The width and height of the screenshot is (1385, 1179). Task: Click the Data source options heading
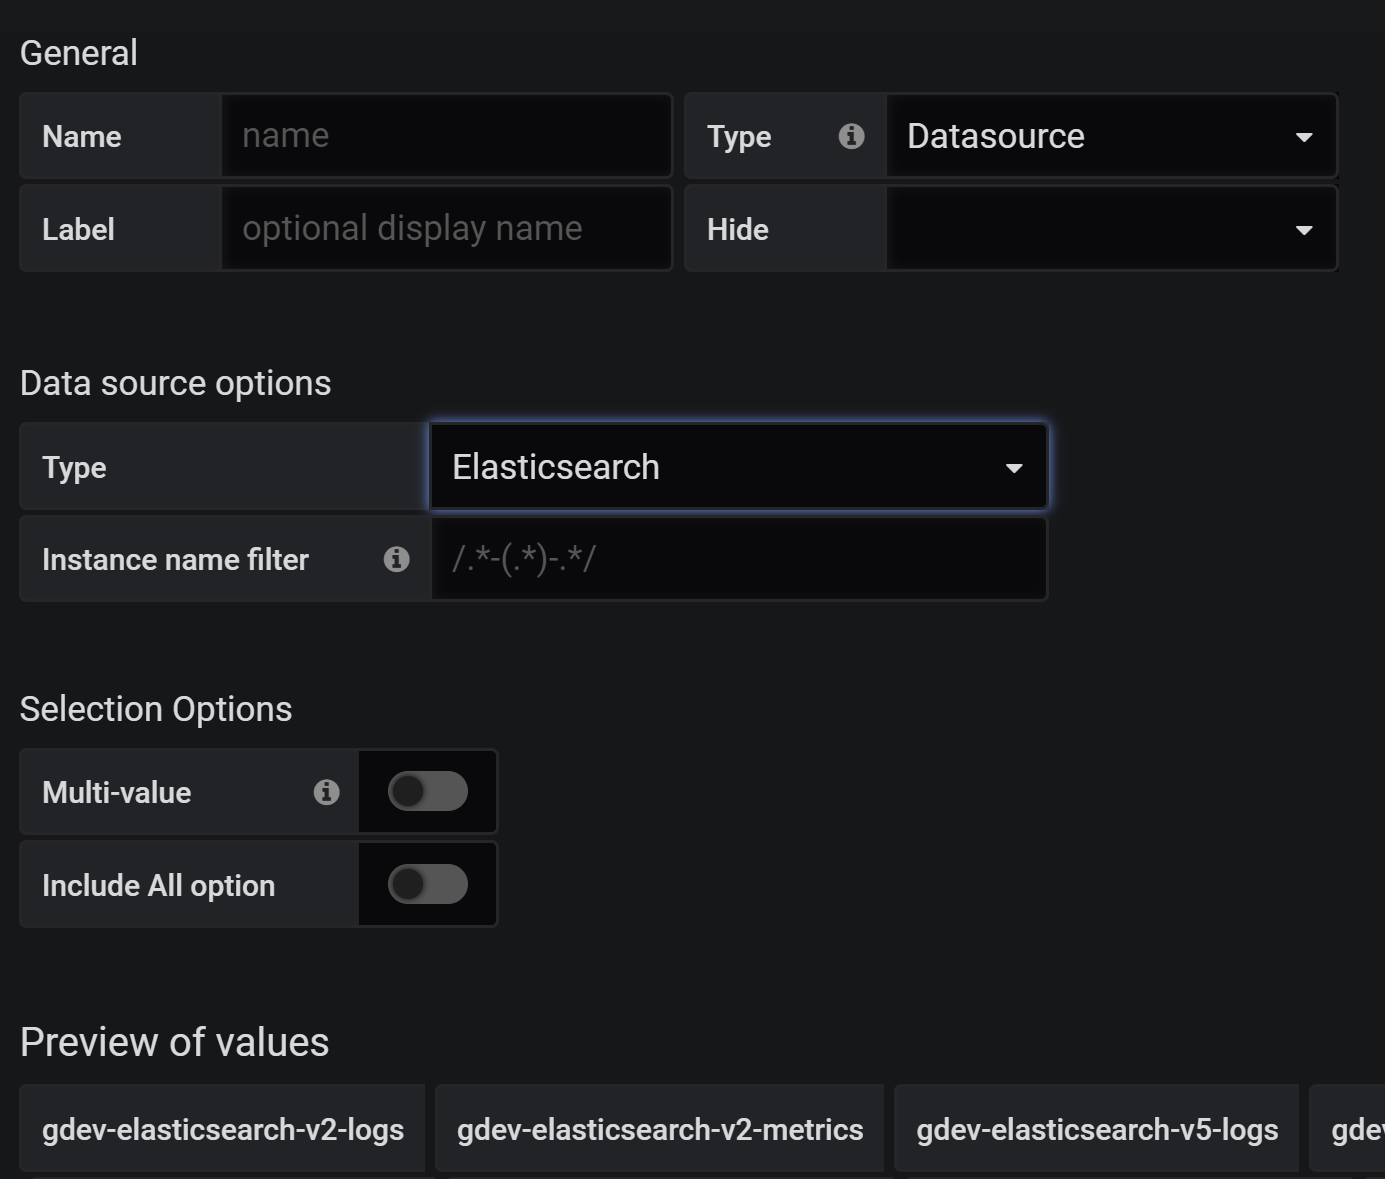point(176,382)
